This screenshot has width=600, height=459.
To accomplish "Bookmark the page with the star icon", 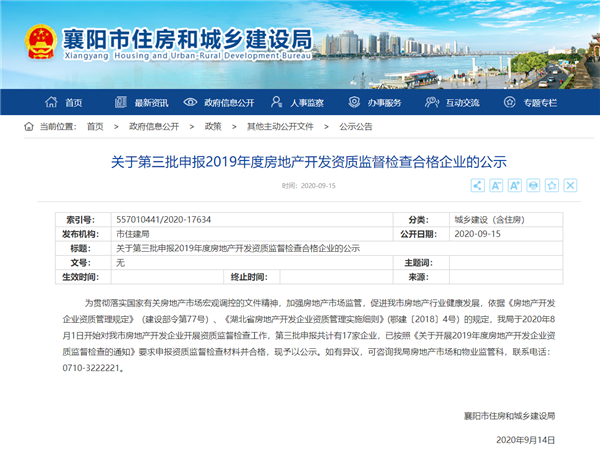I will point(551,186).
